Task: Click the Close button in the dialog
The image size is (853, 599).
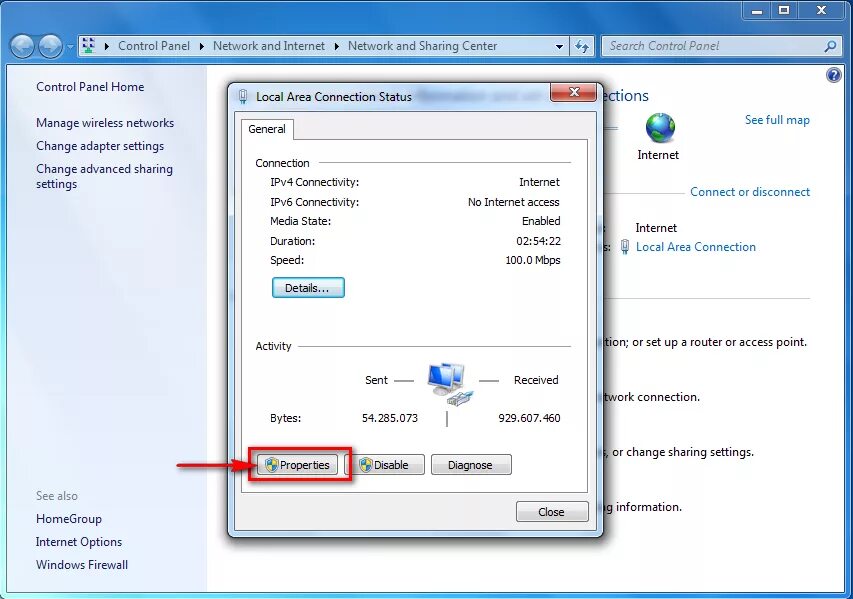Action: pyautogui.click(x=552, y=512)
